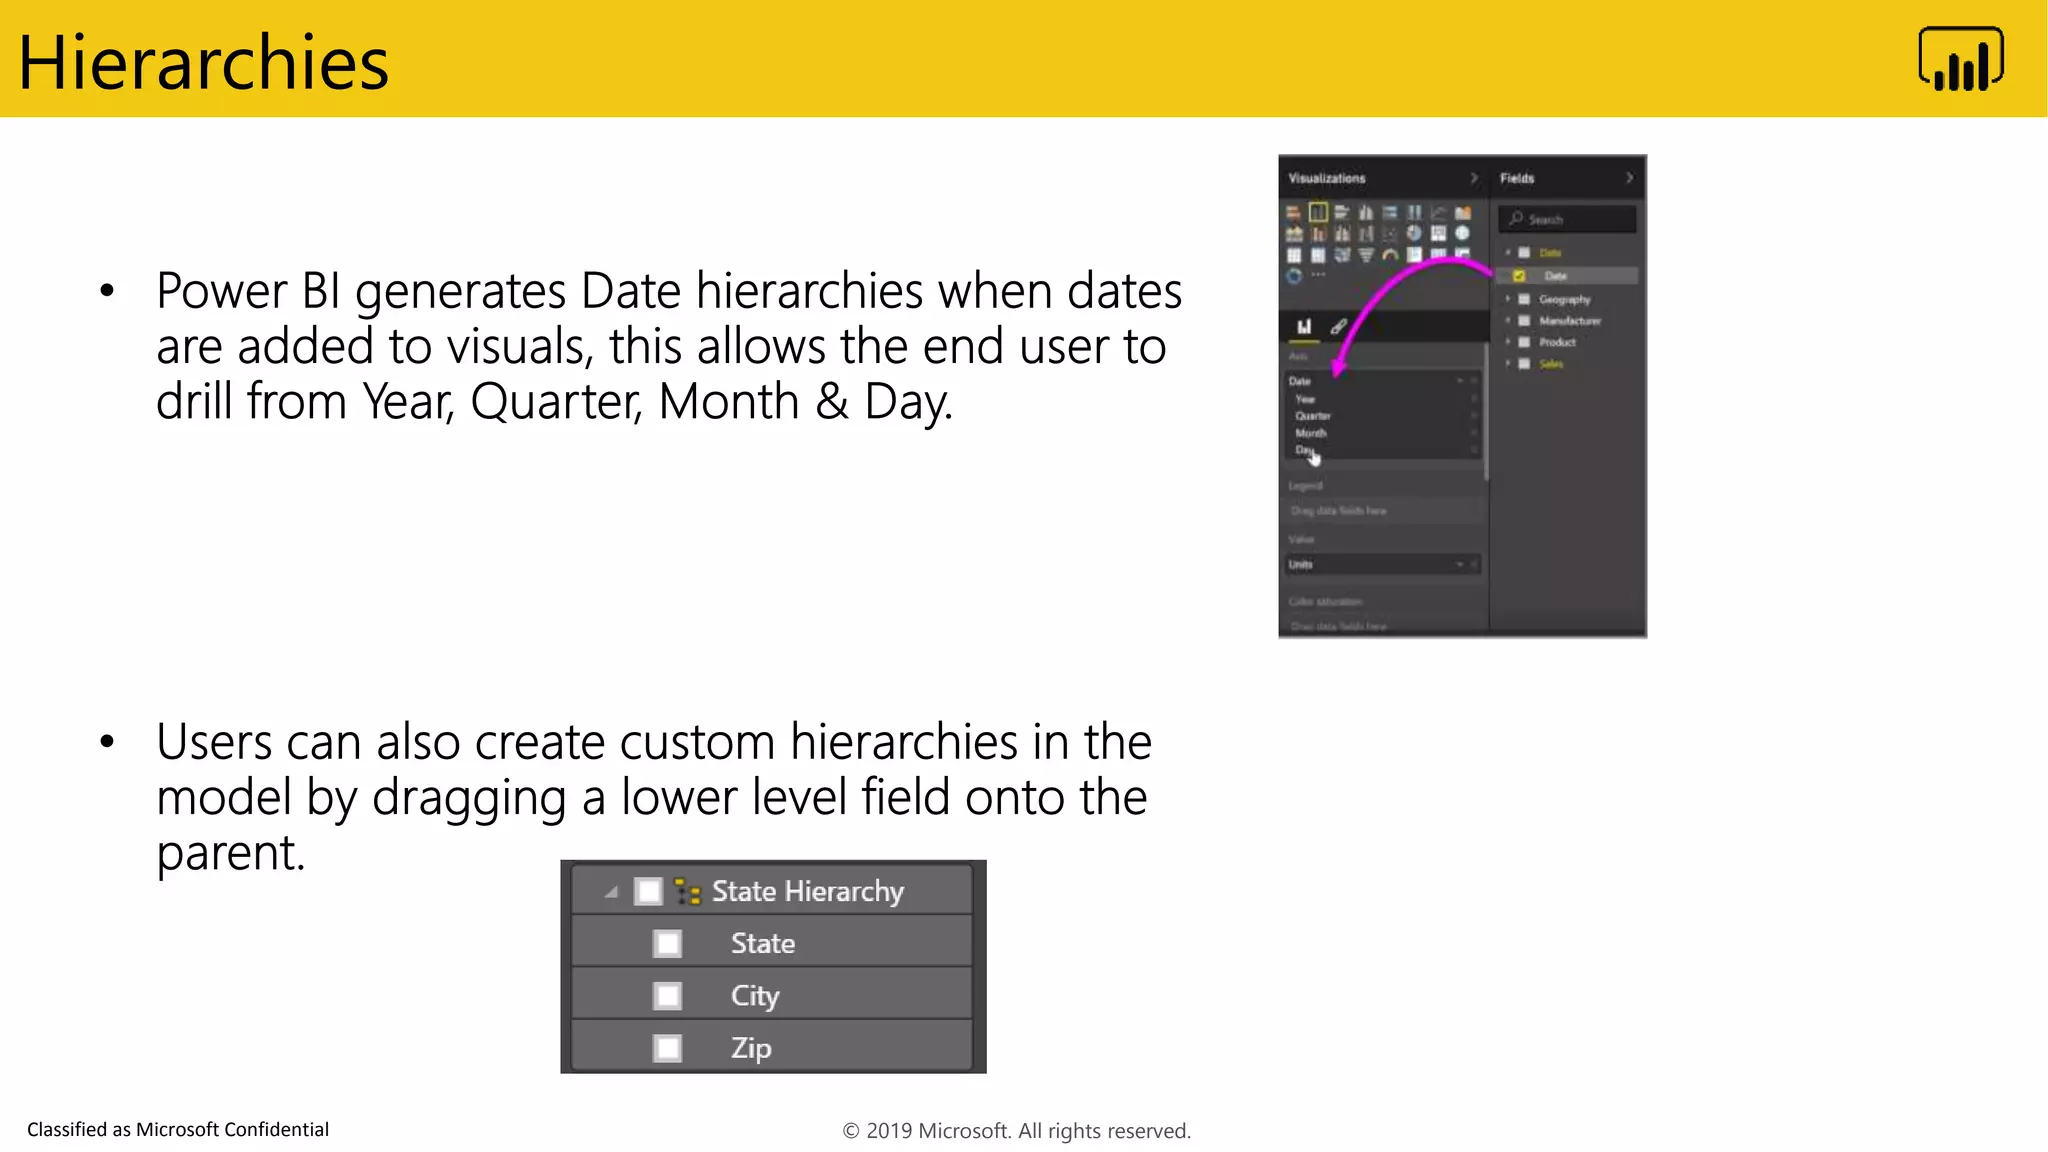Click the State Hierarchy hierarchy icon
The height and width of the screenshot is (1152, 2048).
[688, 891]
